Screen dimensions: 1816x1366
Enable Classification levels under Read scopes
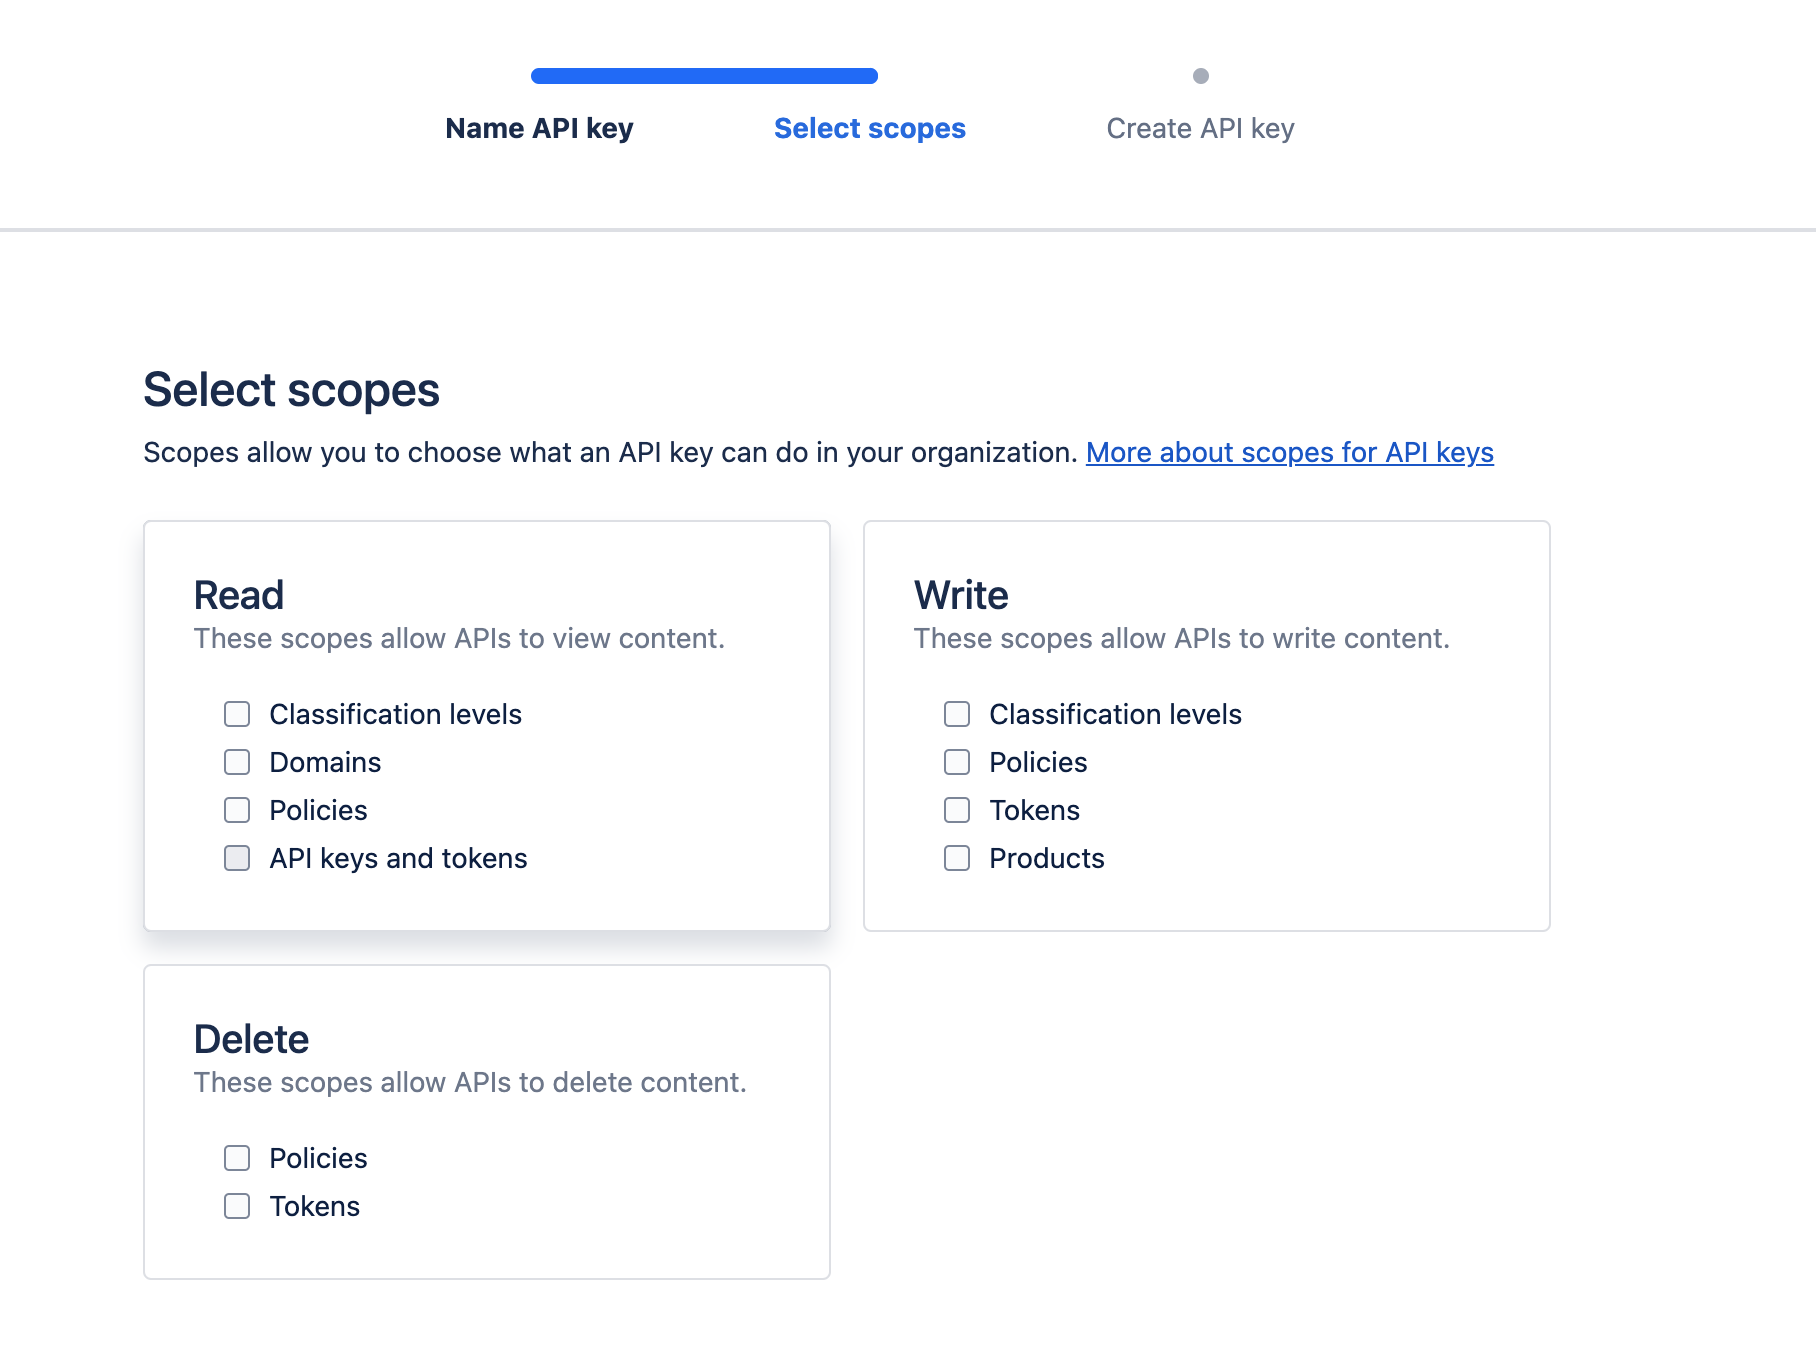237,714
